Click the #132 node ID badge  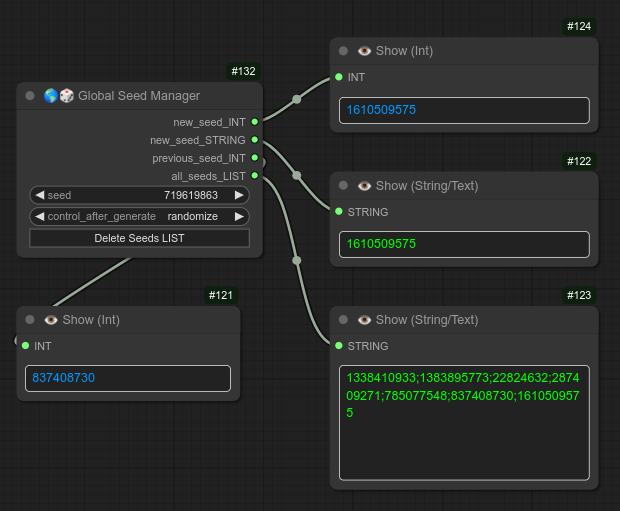click(243, 72)
